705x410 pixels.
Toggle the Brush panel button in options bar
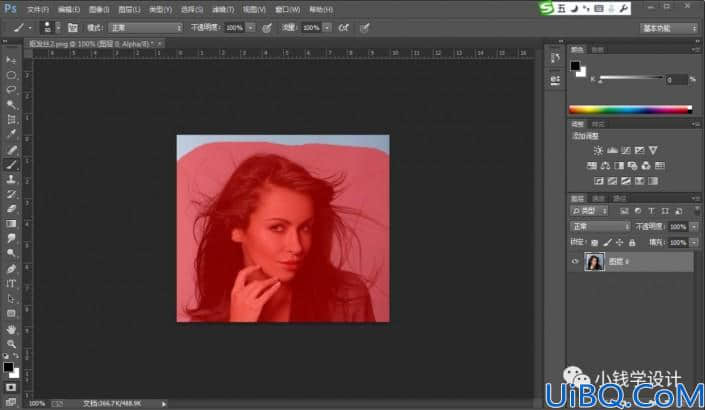click(x=73, y=28)
